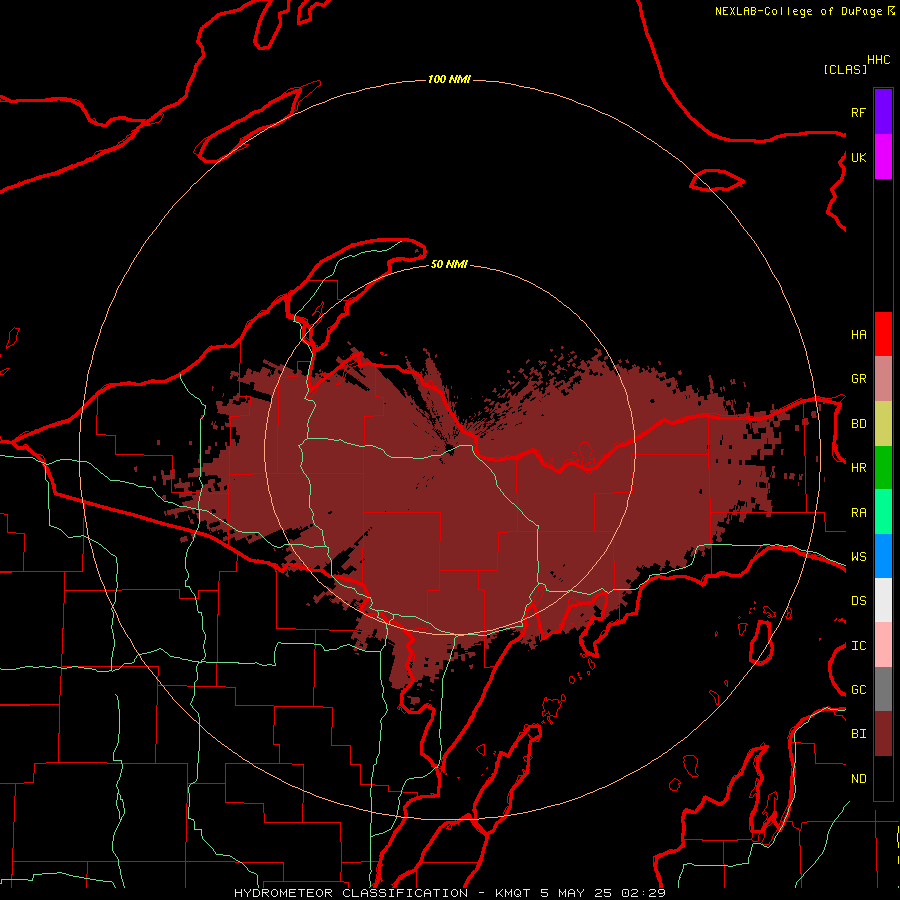Click the "UK" legend label
Screen dimensions: 900x900
tap(858, 157)
